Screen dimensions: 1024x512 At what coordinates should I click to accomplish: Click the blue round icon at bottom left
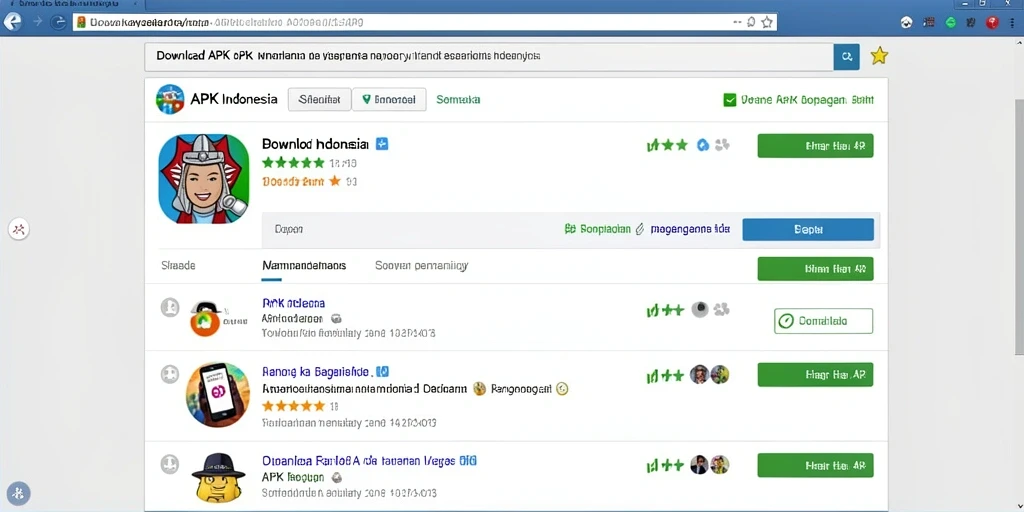coord(18,492)
